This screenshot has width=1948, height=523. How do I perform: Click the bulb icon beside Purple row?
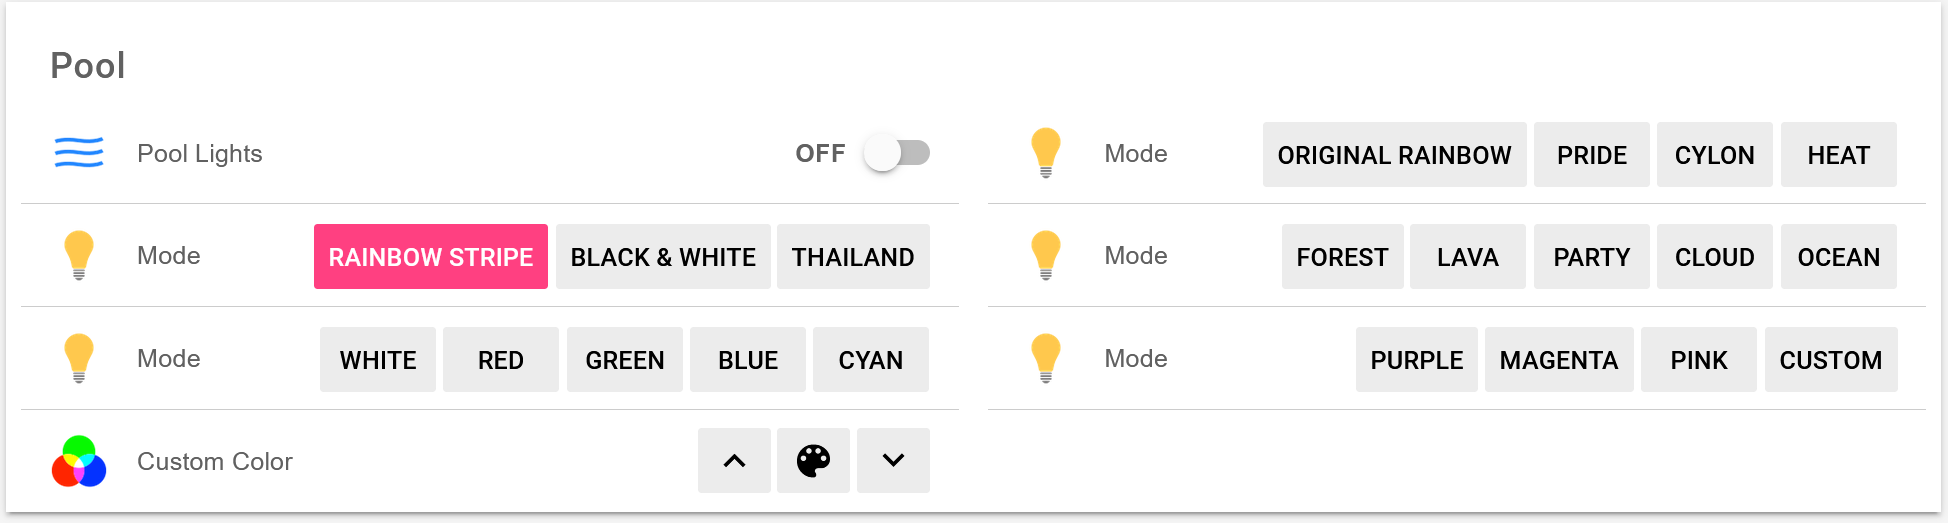point(1046,358)
